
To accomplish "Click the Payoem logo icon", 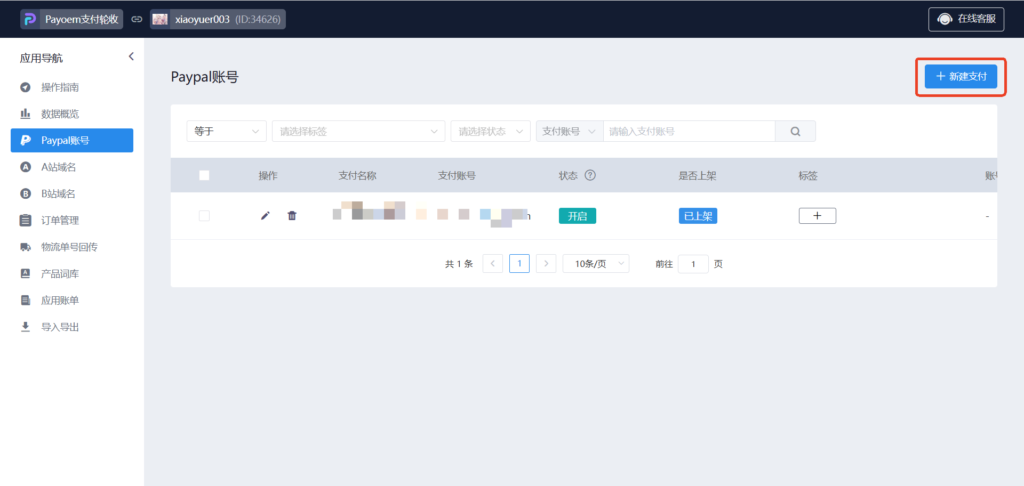I will pos(30,19).
